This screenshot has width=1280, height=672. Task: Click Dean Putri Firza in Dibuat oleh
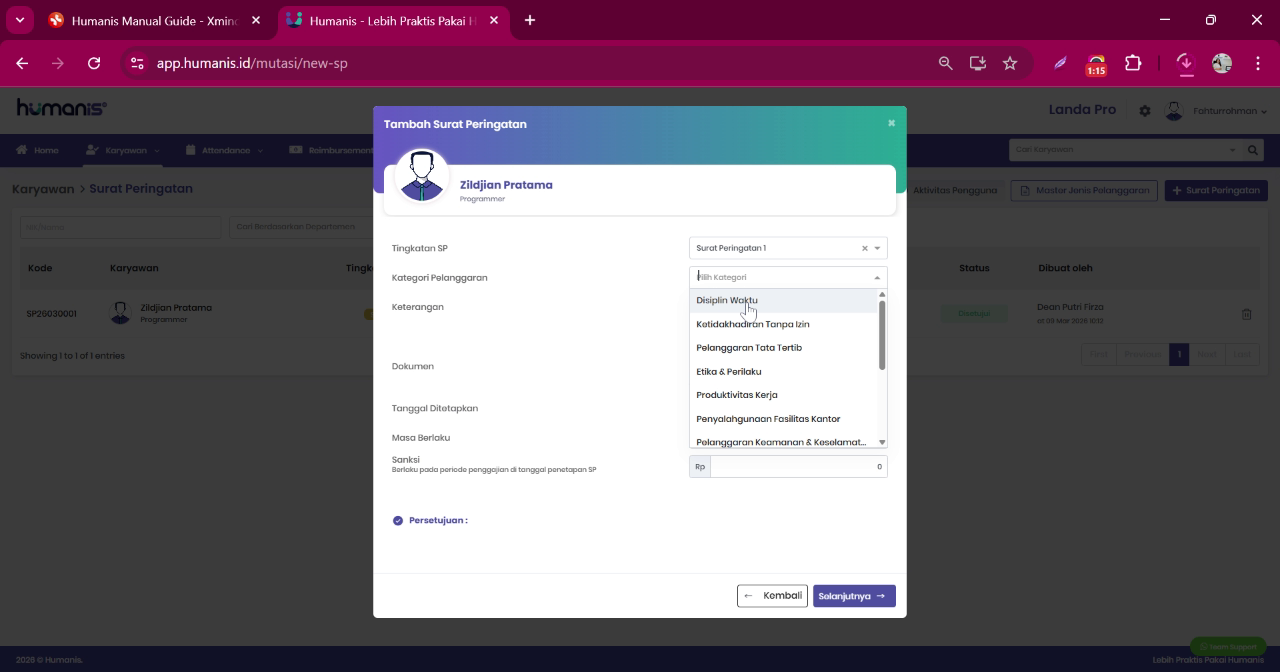tap(1070, 307)
